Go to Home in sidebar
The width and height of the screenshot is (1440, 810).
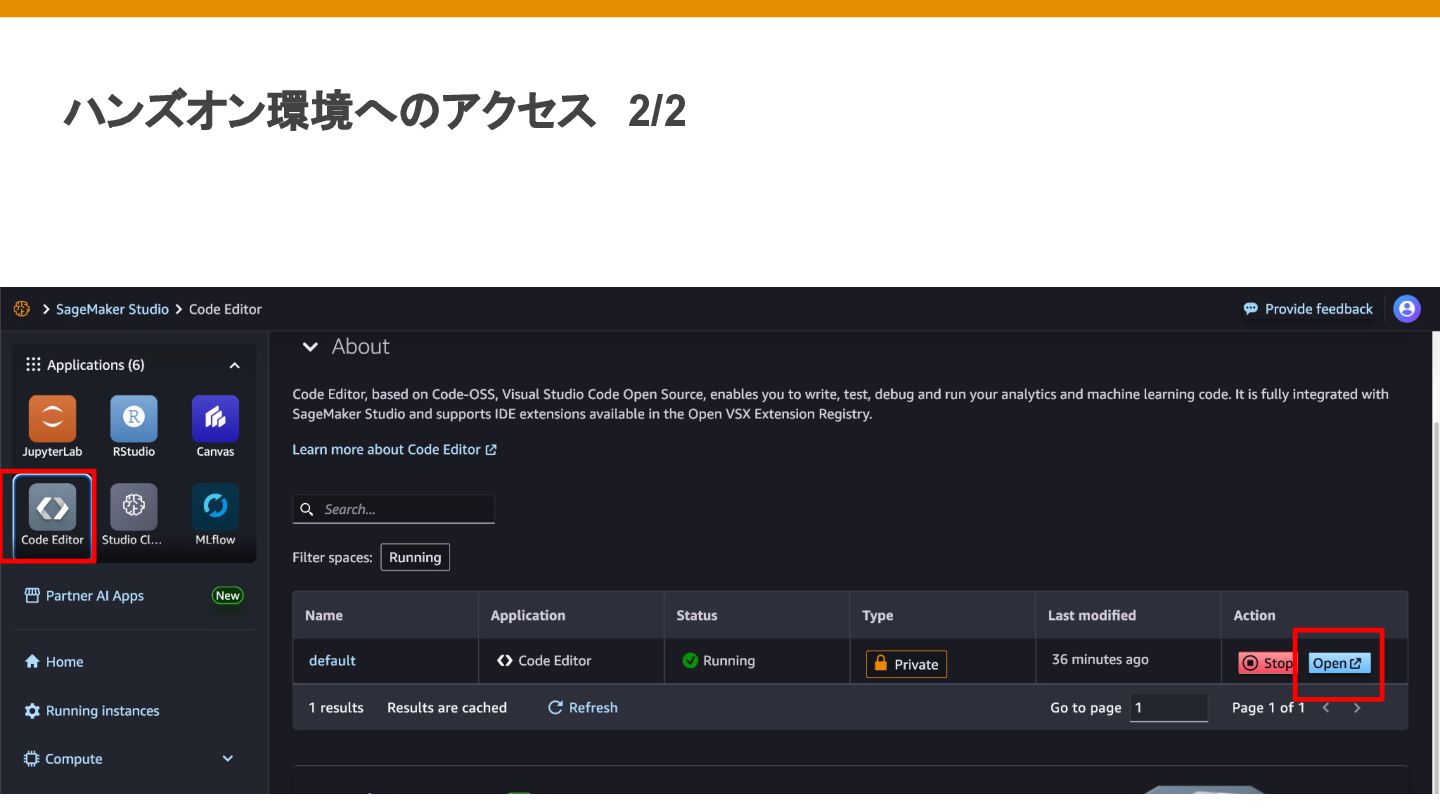click(53, 662)
